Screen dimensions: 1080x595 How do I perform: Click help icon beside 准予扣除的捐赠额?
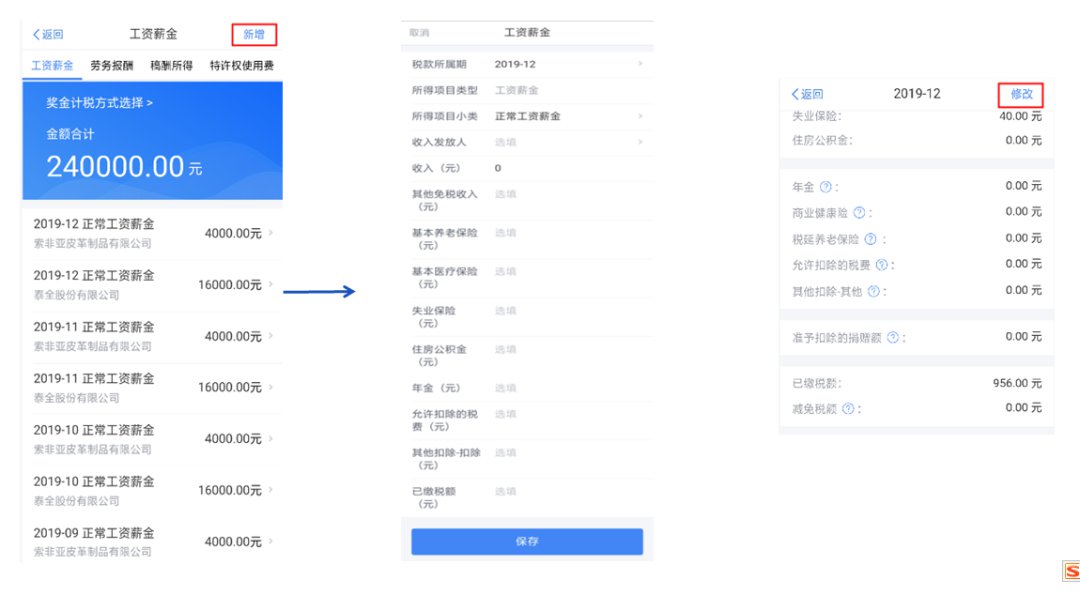892,338
